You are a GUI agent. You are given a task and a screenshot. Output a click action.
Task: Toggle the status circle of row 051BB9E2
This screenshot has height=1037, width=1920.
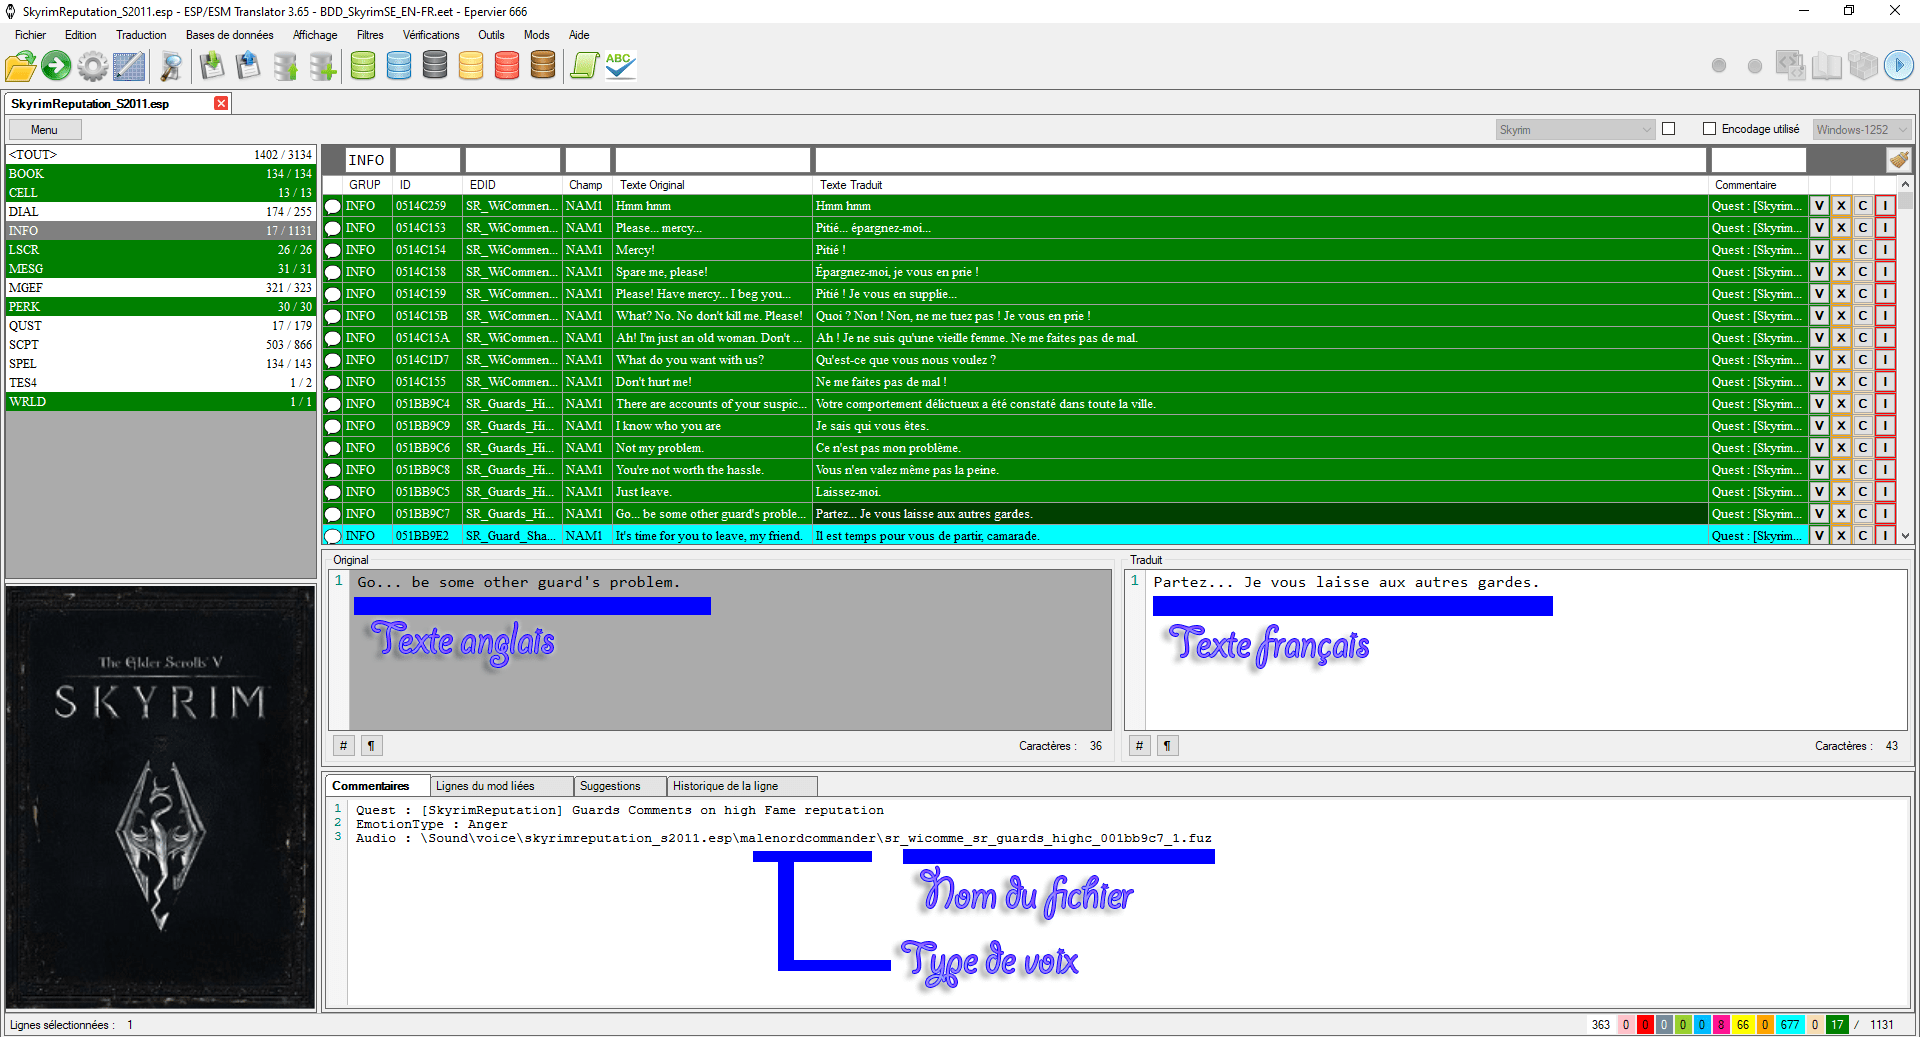point(333,536)
